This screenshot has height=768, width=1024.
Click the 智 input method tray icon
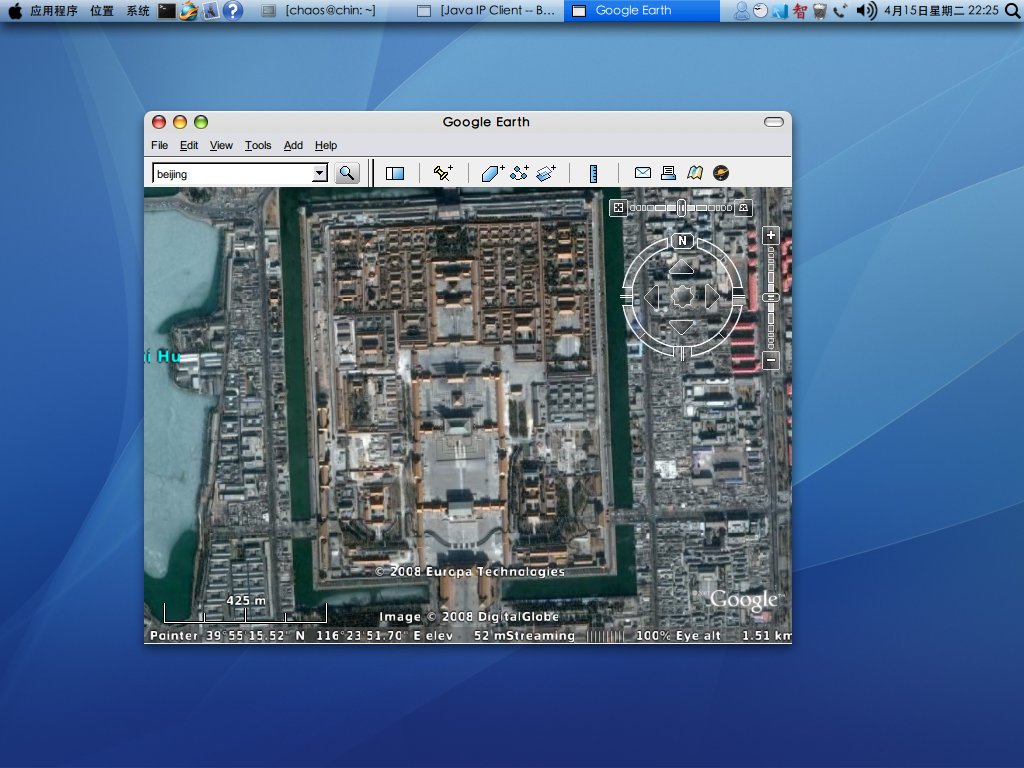pyautogui.click(x=799, y=10)
